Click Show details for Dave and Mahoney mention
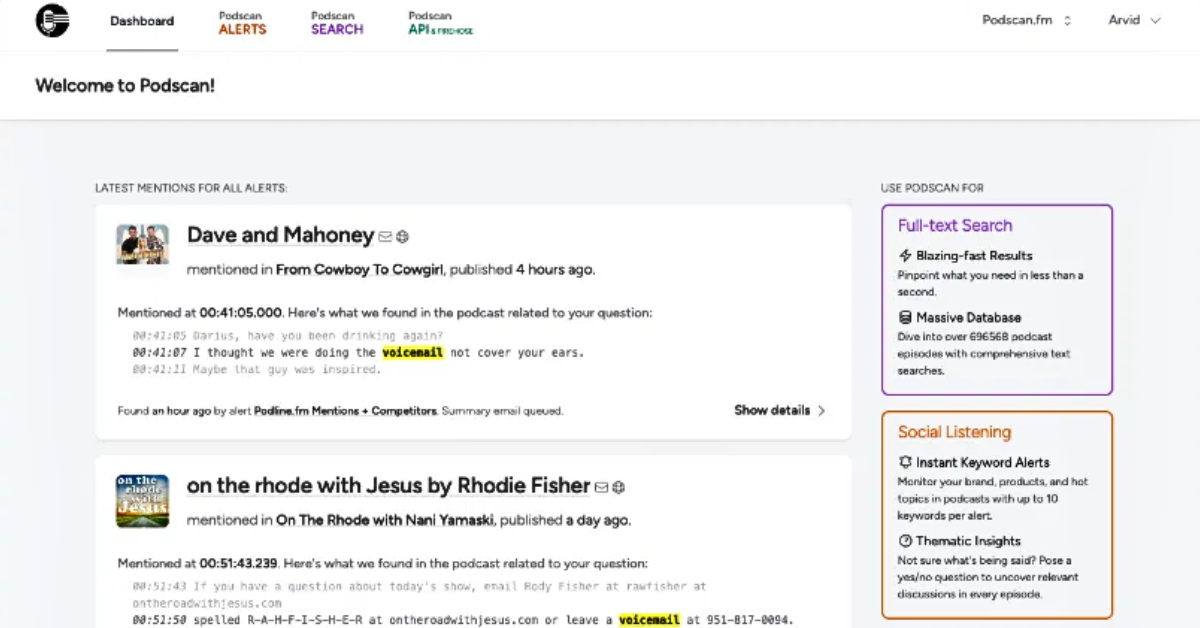This screenshot has width=1200, height=628. tap(779, 410)
